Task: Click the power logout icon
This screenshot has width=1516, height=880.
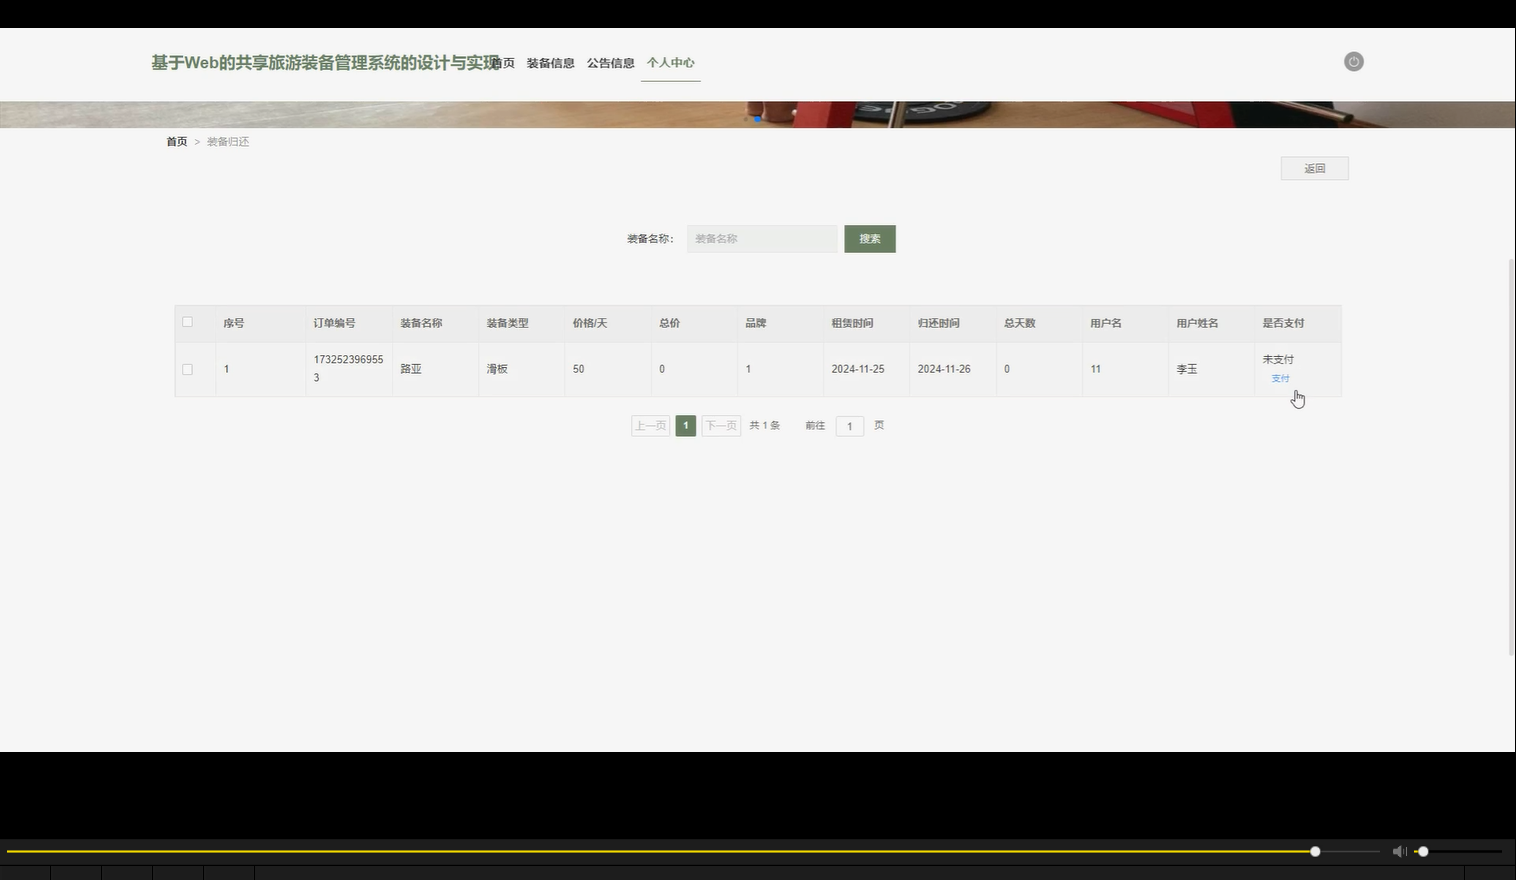Action: (1353, 62)
